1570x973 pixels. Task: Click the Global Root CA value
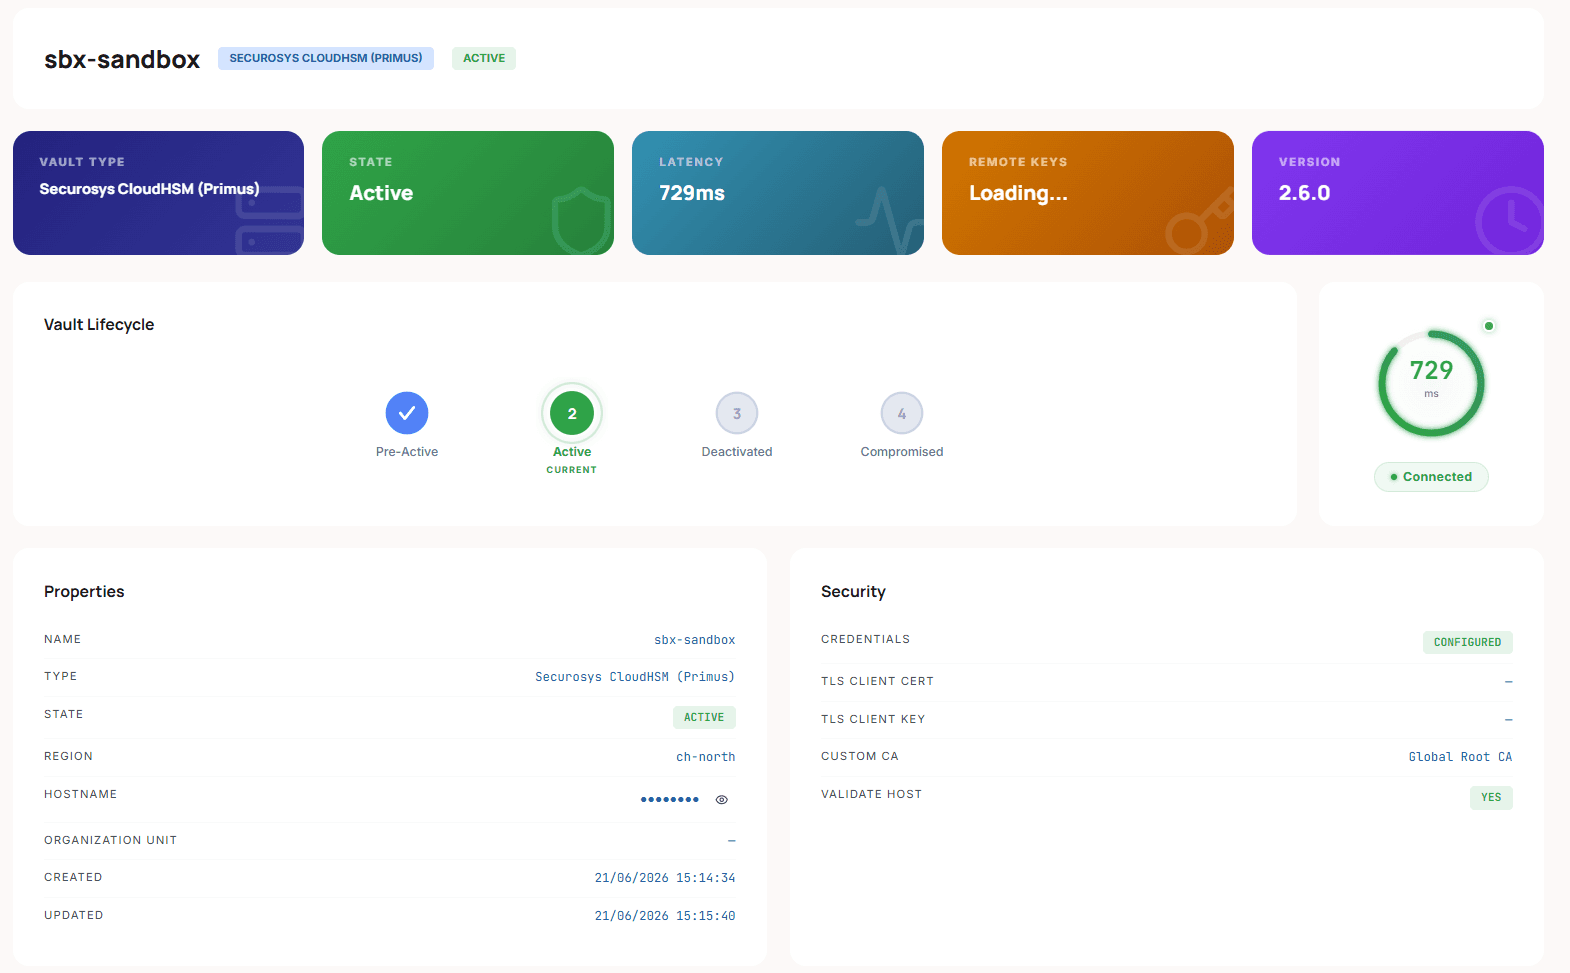click(x=1460, y=757)
